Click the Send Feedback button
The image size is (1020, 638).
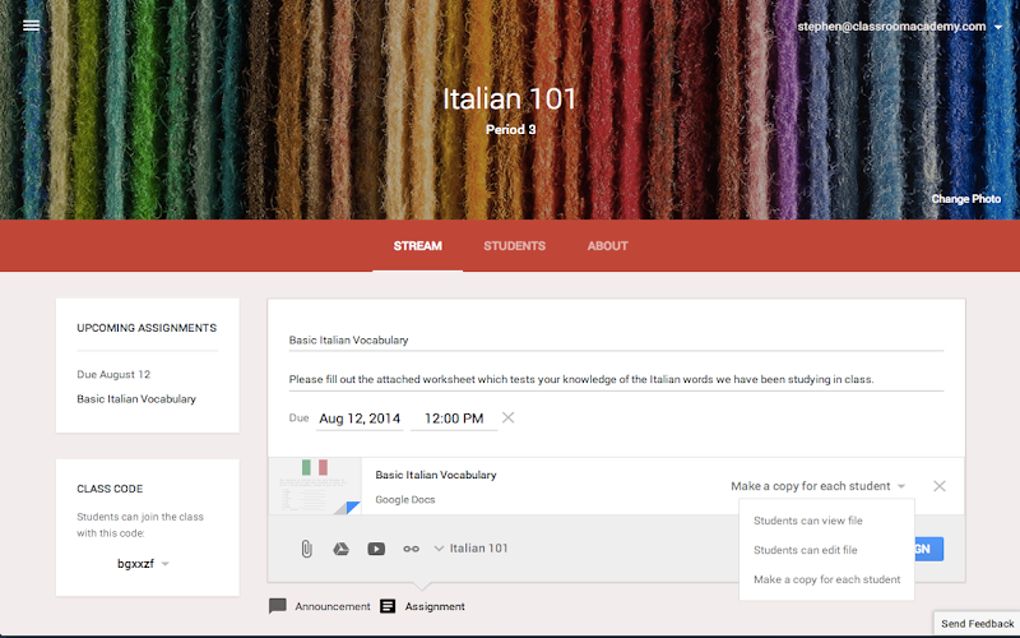(977, 622)
